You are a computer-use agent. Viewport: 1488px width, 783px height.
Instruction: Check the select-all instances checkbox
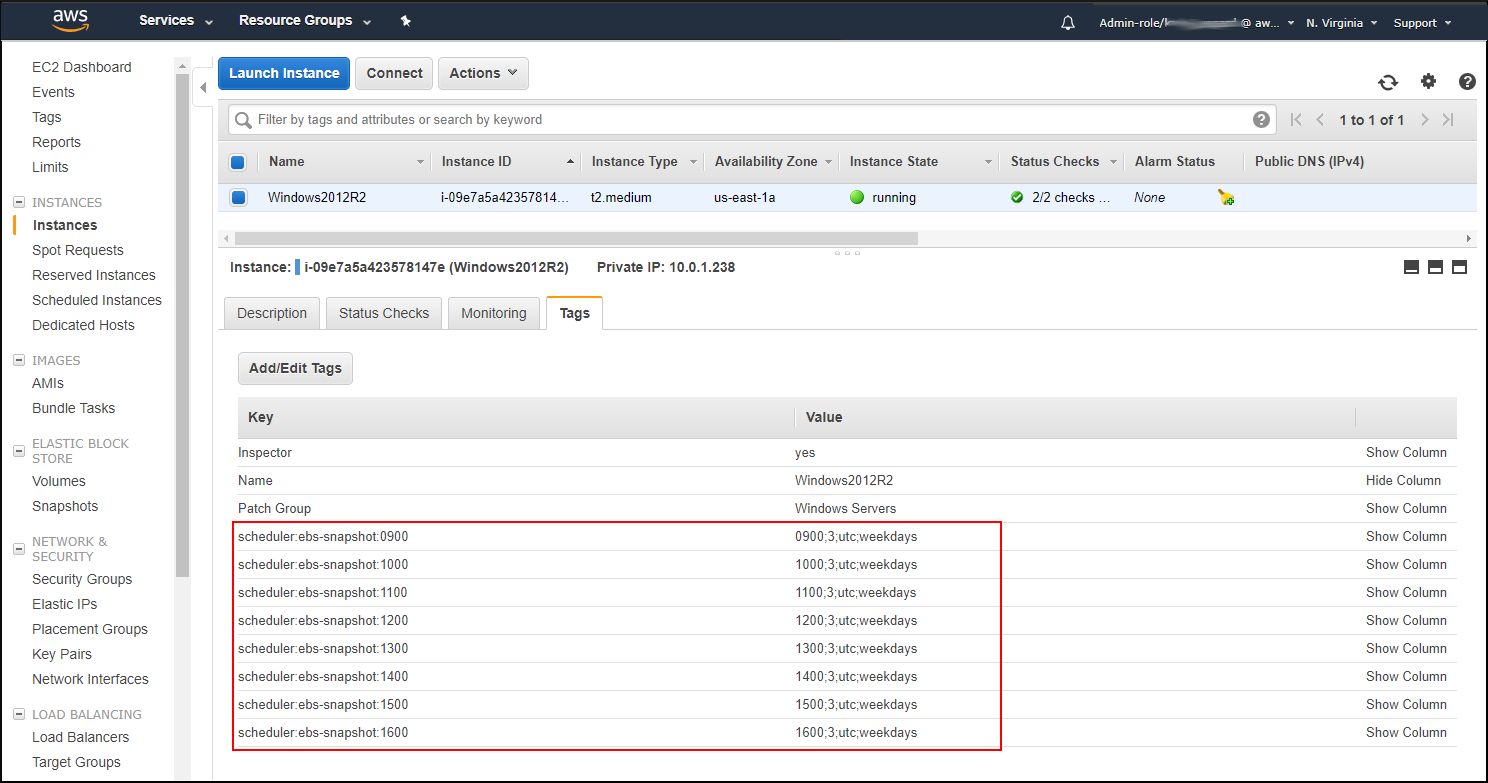239,161
